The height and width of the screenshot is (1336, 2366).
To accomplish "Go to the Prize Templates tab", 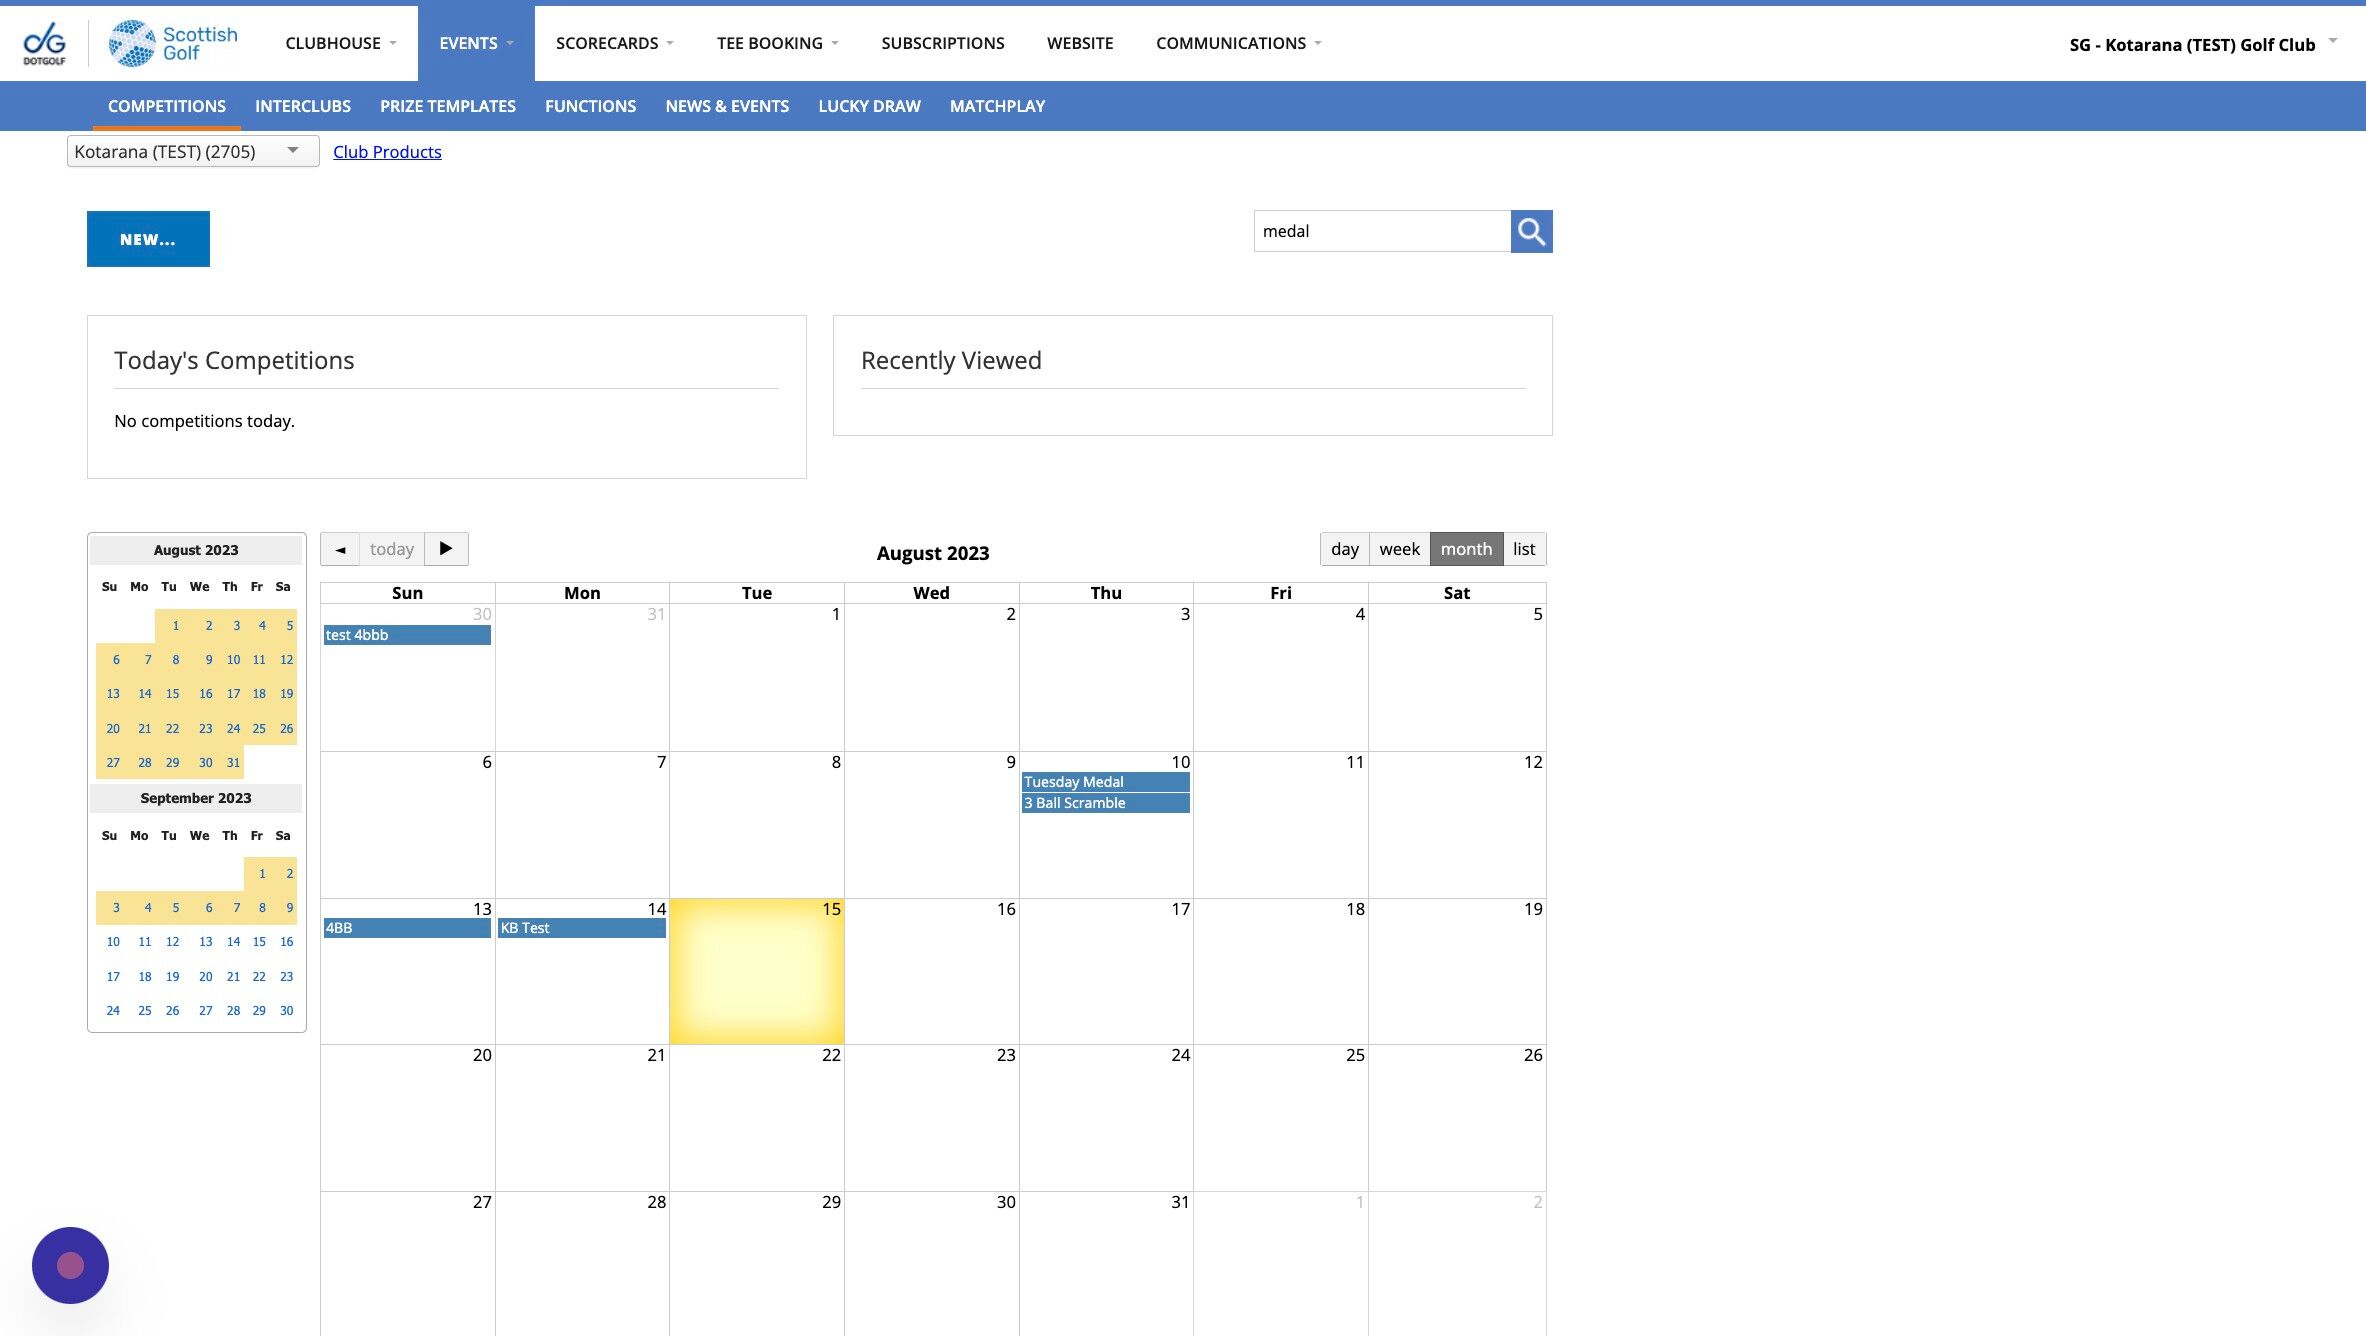I will (x=447, y=106).
